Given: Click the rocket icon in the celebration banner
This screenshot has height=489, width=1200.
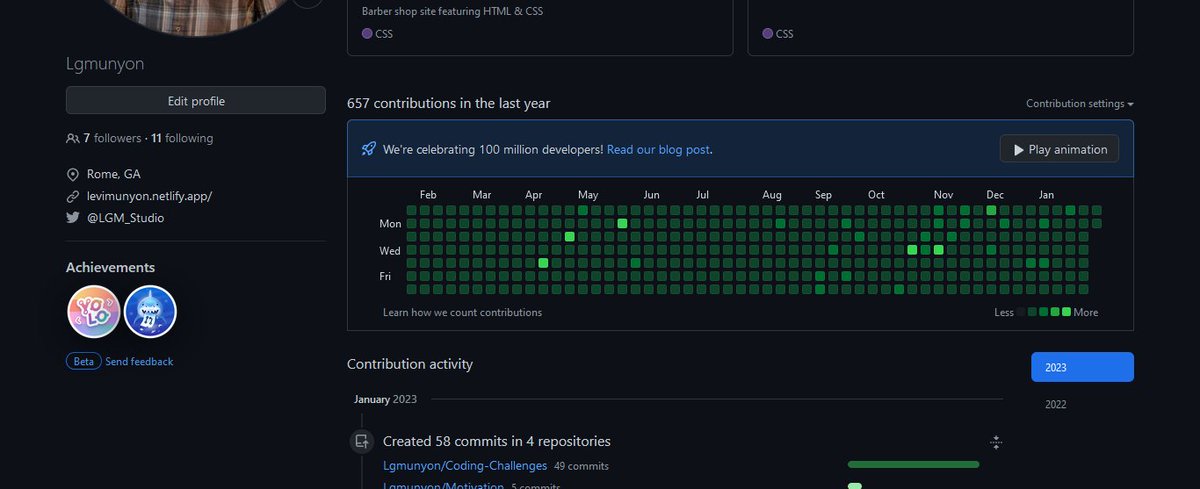Looking at the screenshot, I should pos(369,150).
